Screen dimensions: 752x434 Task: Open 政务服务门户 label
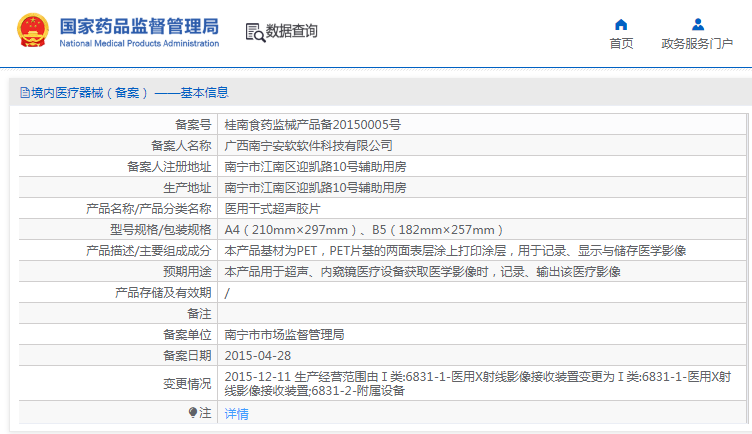[697, 44]
